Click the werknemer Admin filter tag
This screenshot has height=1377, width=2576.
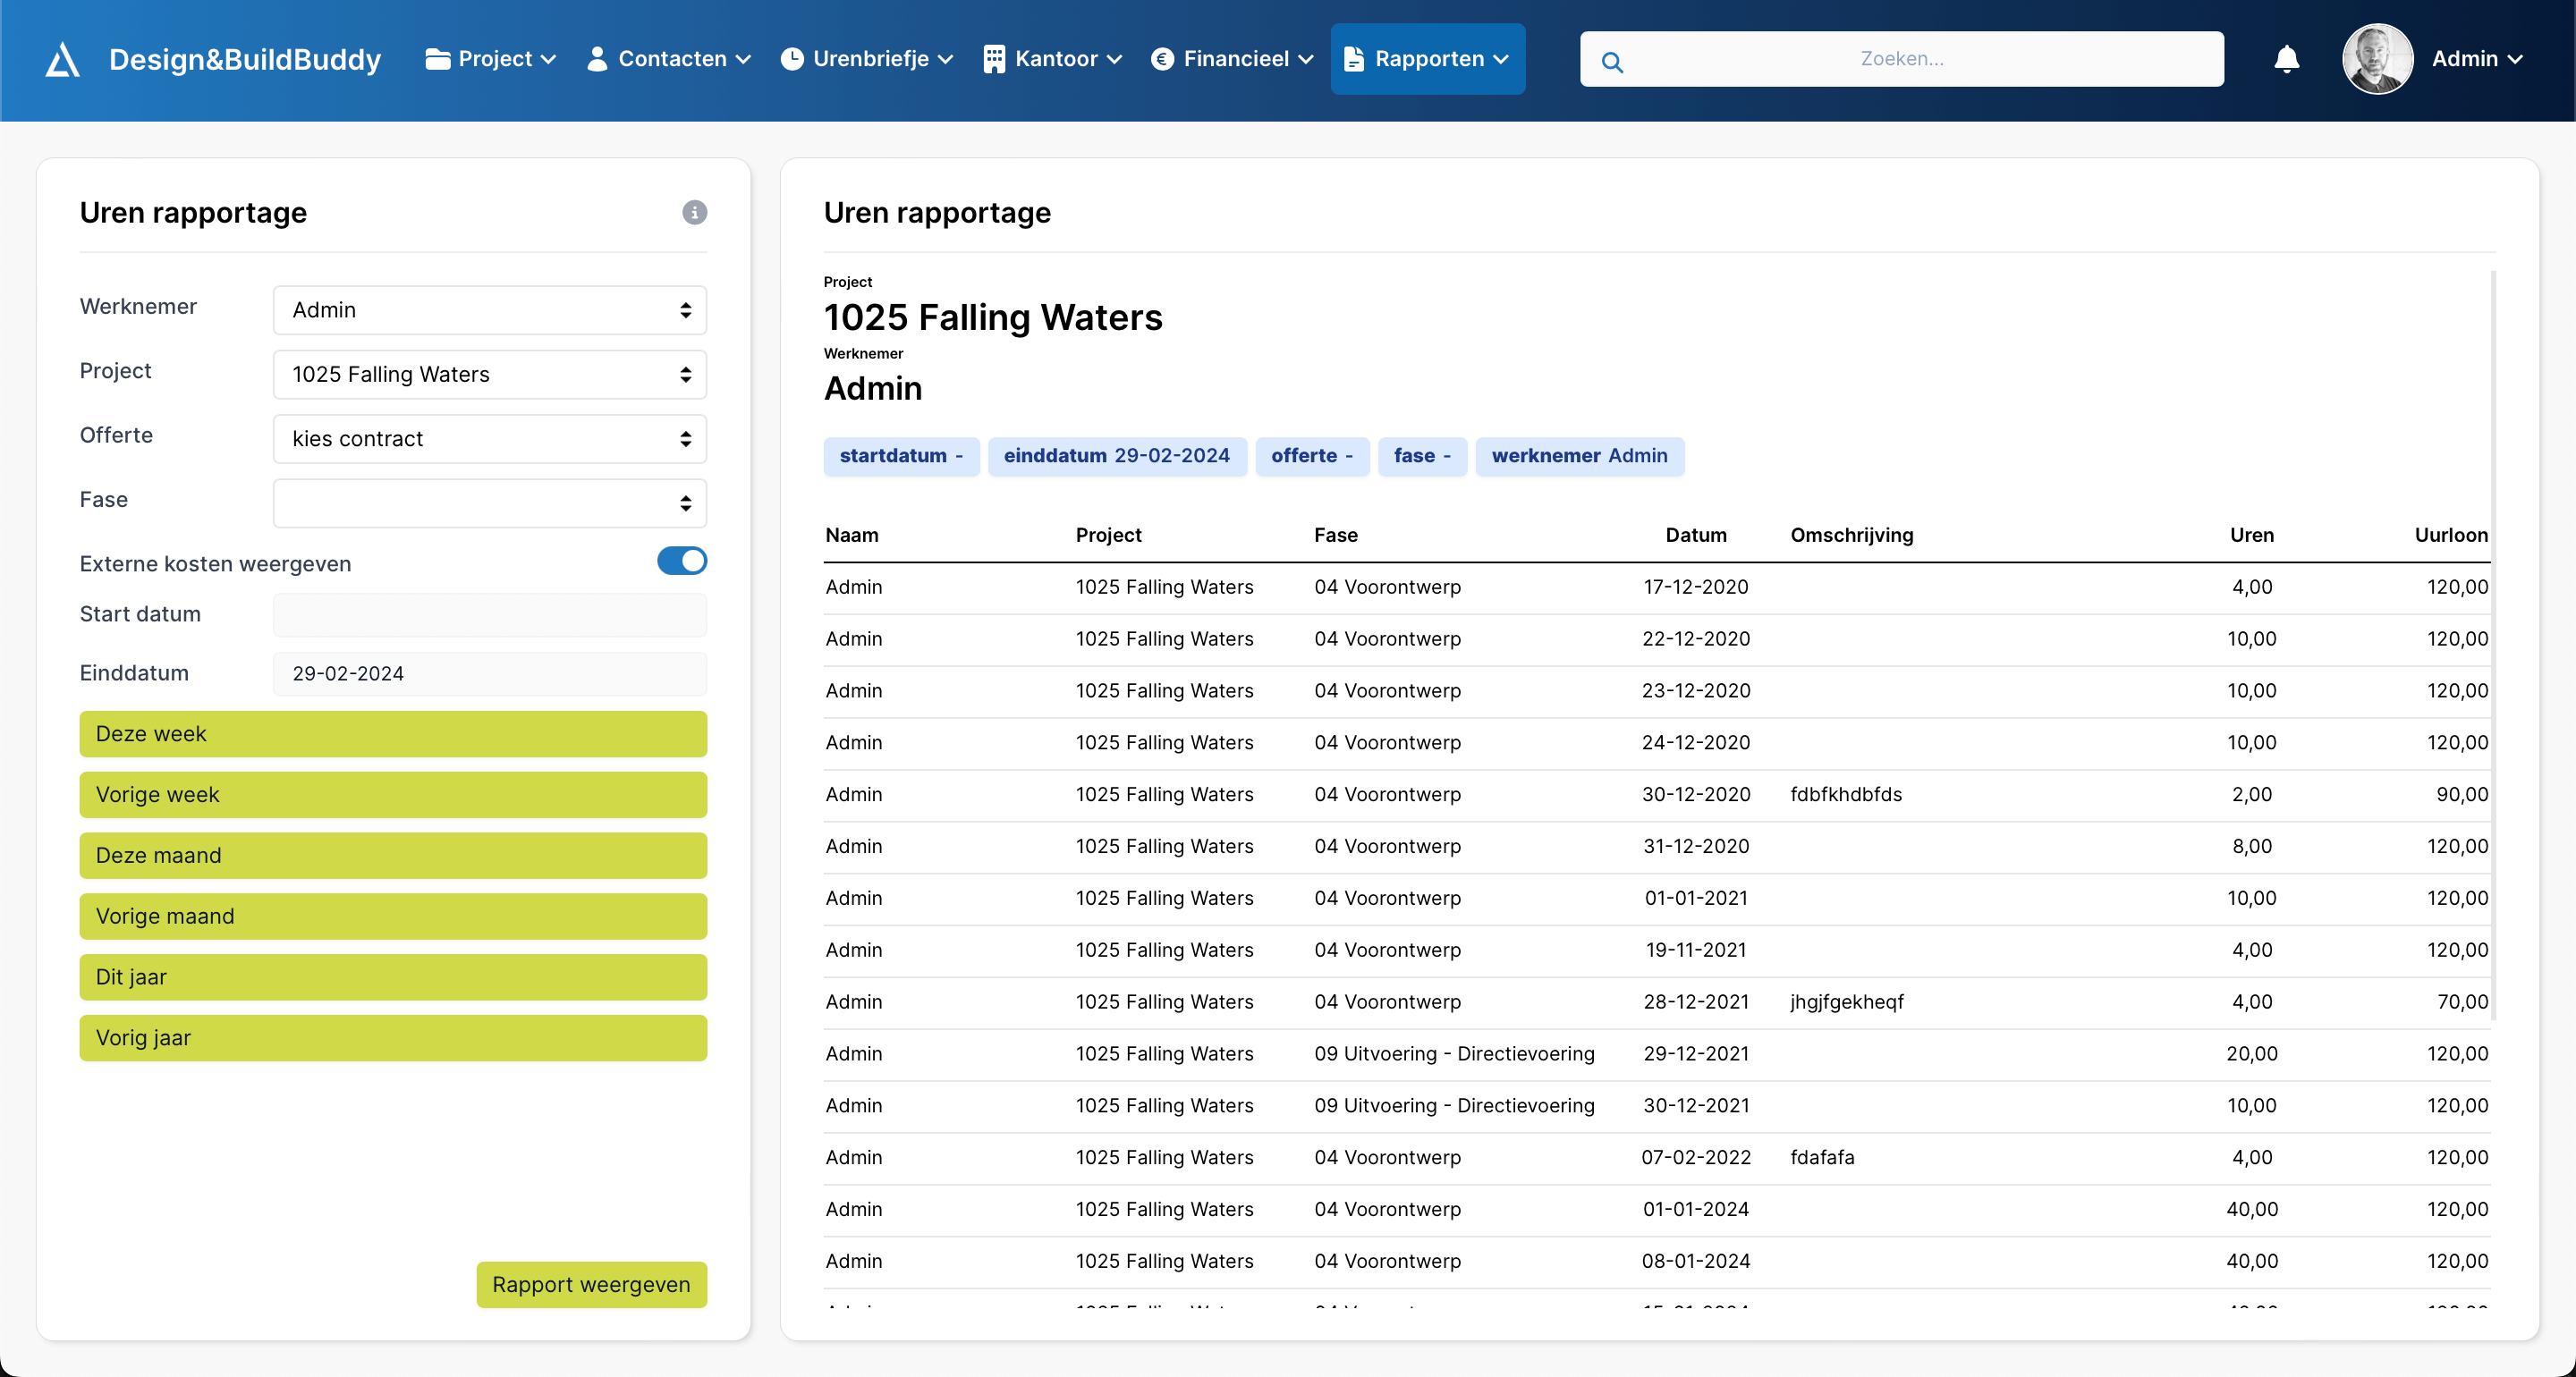point(1579,456)
